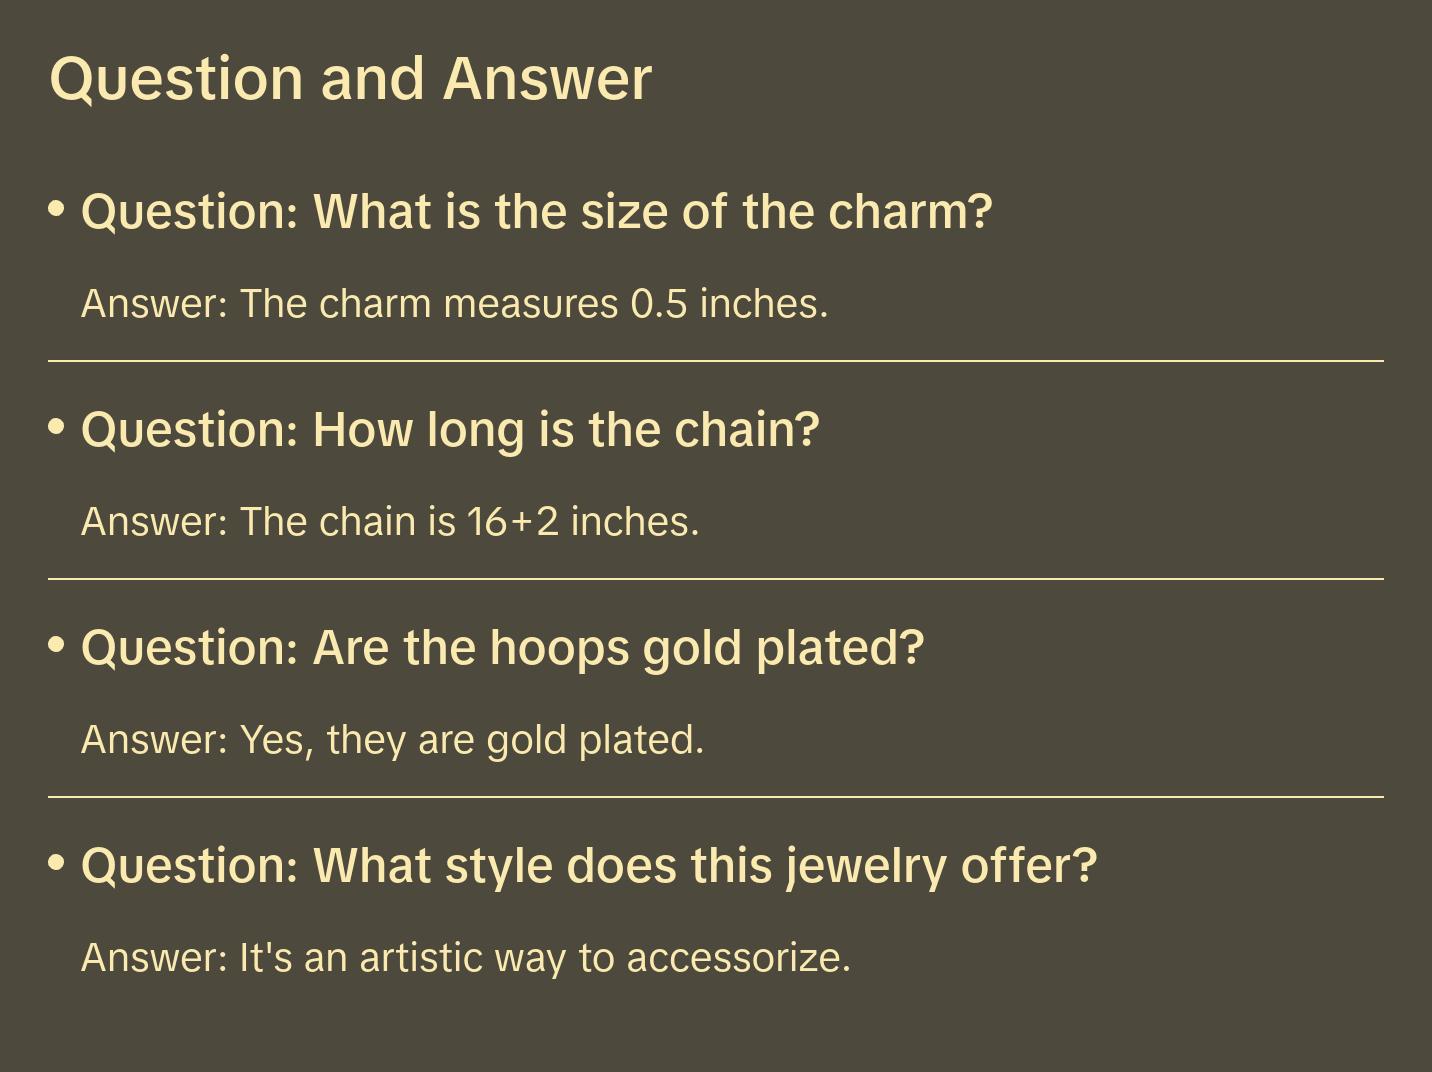
Task: Select the question about the charm's size
Action: pos(536,212)
